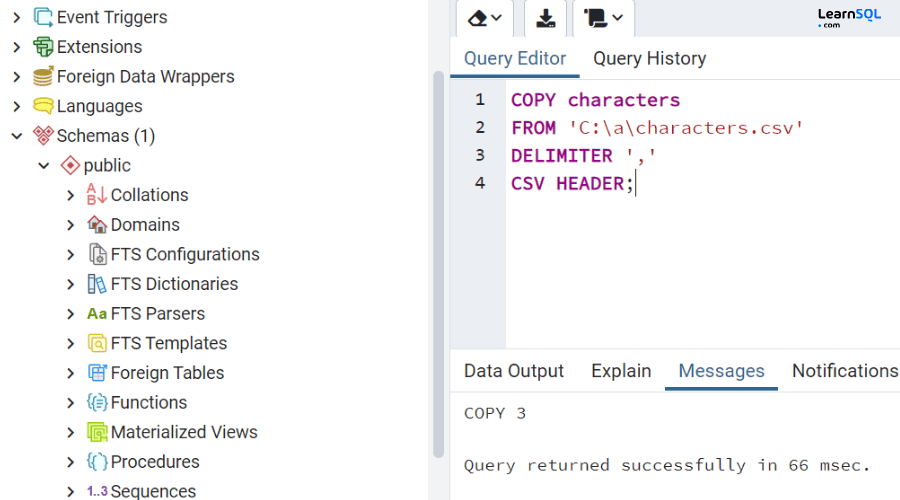Viewport: 900px width, 500px height.
Task: Switch to the Explain tab
Action: click(621, 371)
